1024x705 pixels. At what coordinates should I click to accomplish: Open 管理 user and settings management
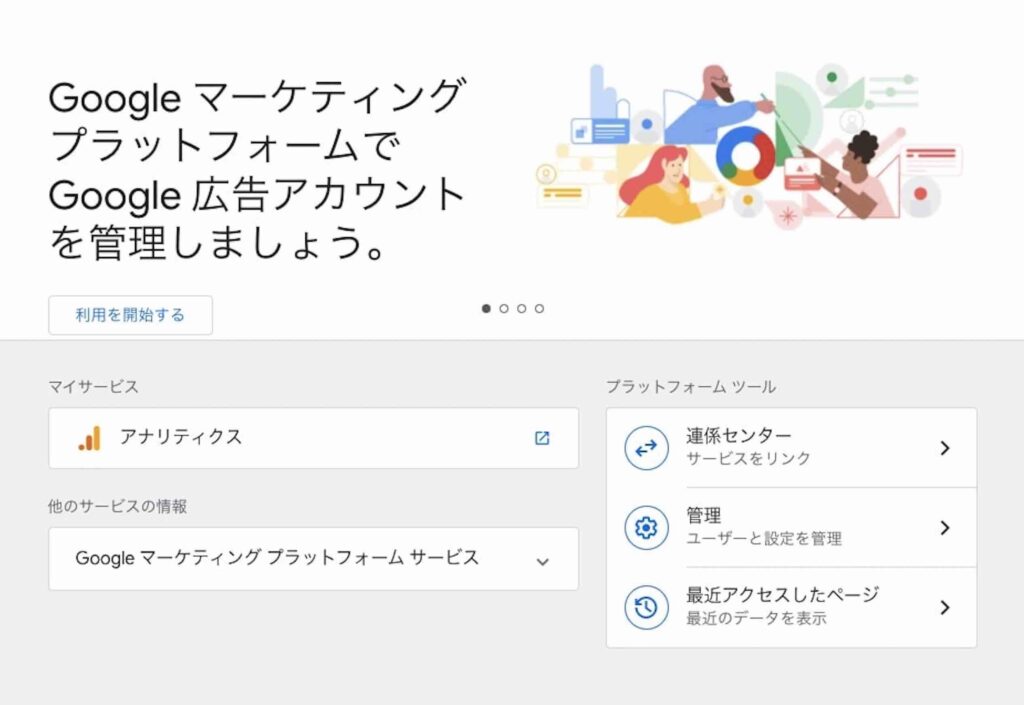(792, 527)
